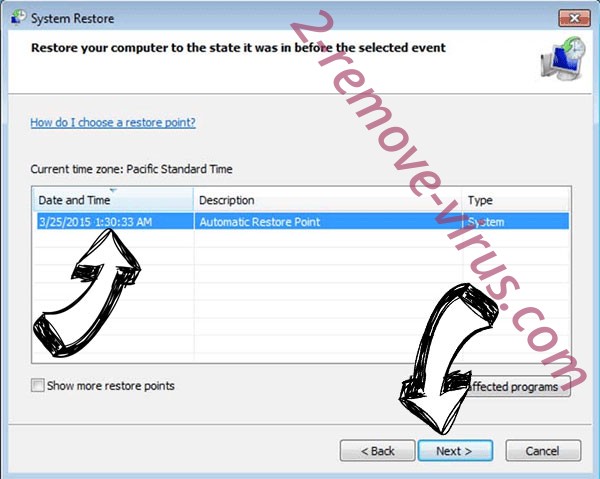Click the System Restore title bar icon
Image resolution: width=600 pixels, height=479 pixels.
click(18, 18)
